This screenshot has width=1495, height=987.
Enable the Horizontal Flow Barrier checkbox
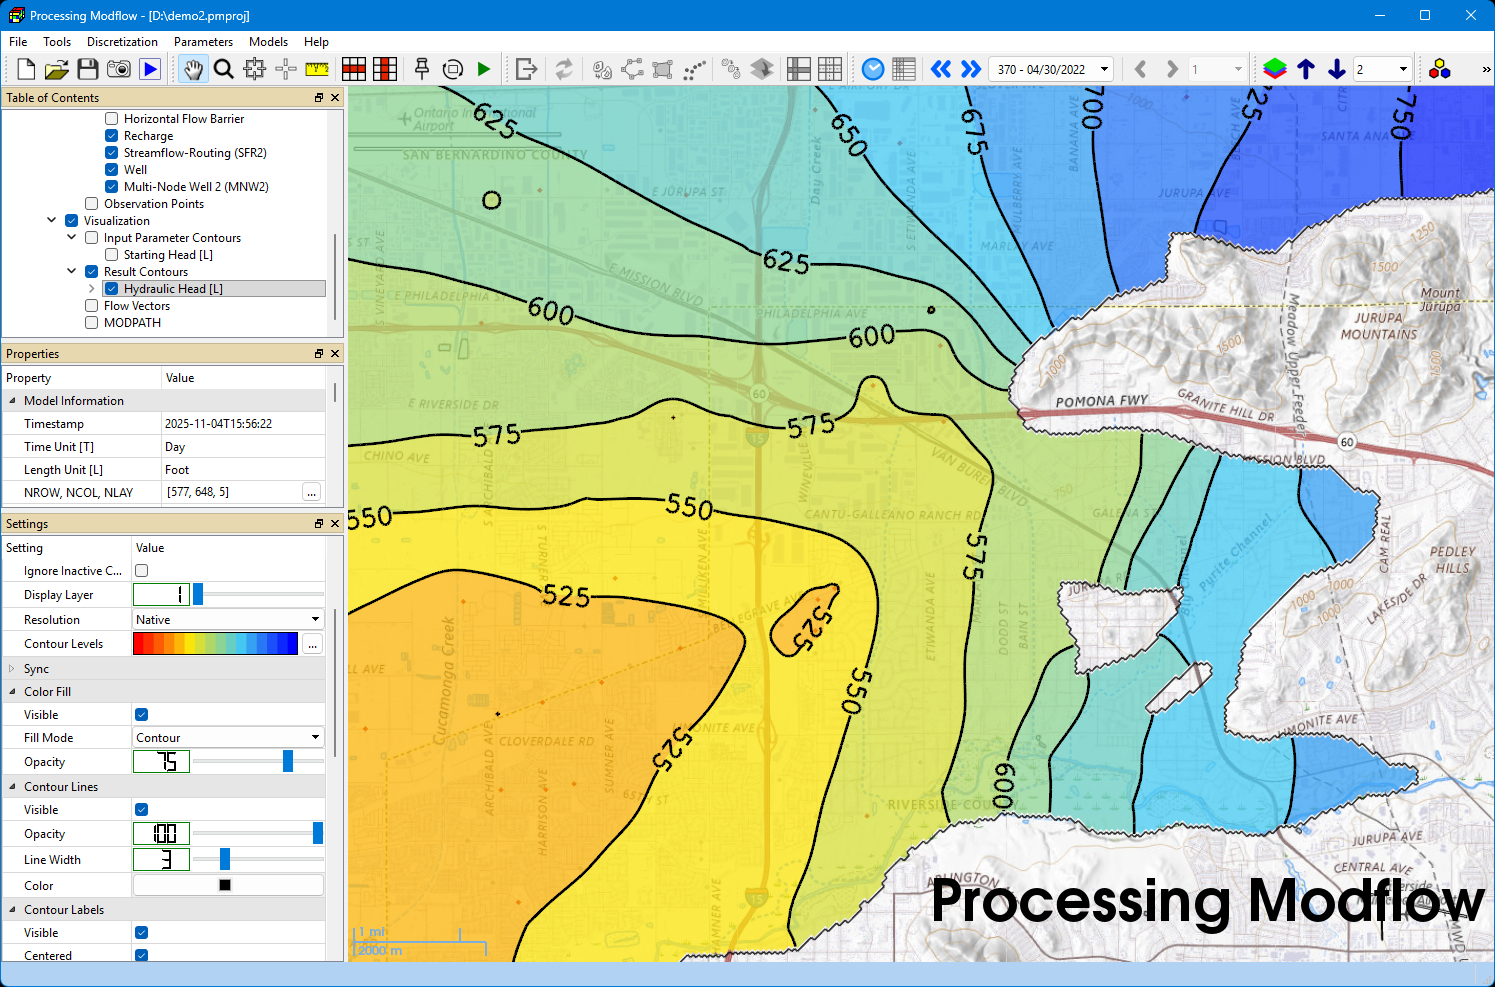(x=112, y=119)
